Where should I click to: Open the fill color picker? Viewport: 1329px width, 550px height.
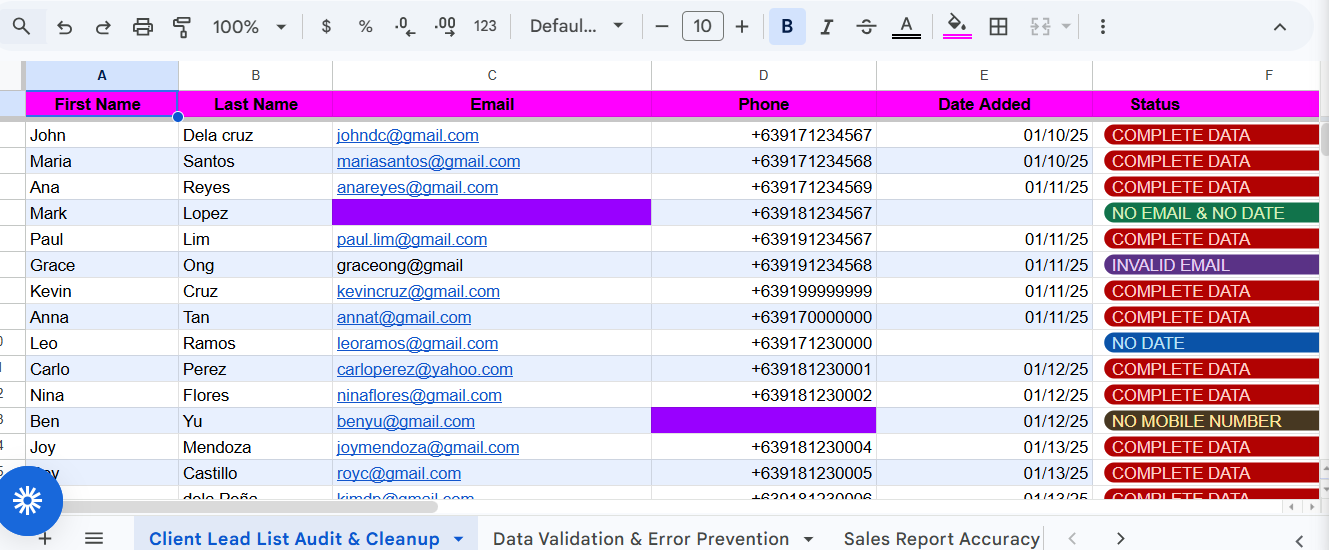957,27
